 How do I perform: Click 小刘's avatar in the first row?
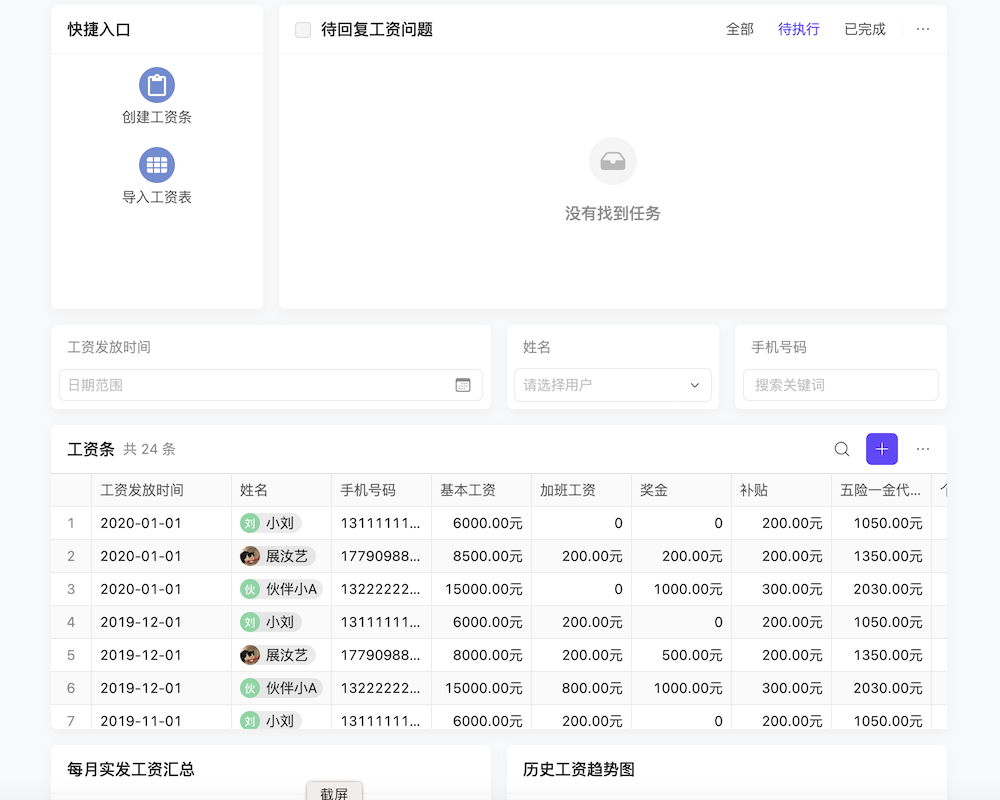click(249, 523)
